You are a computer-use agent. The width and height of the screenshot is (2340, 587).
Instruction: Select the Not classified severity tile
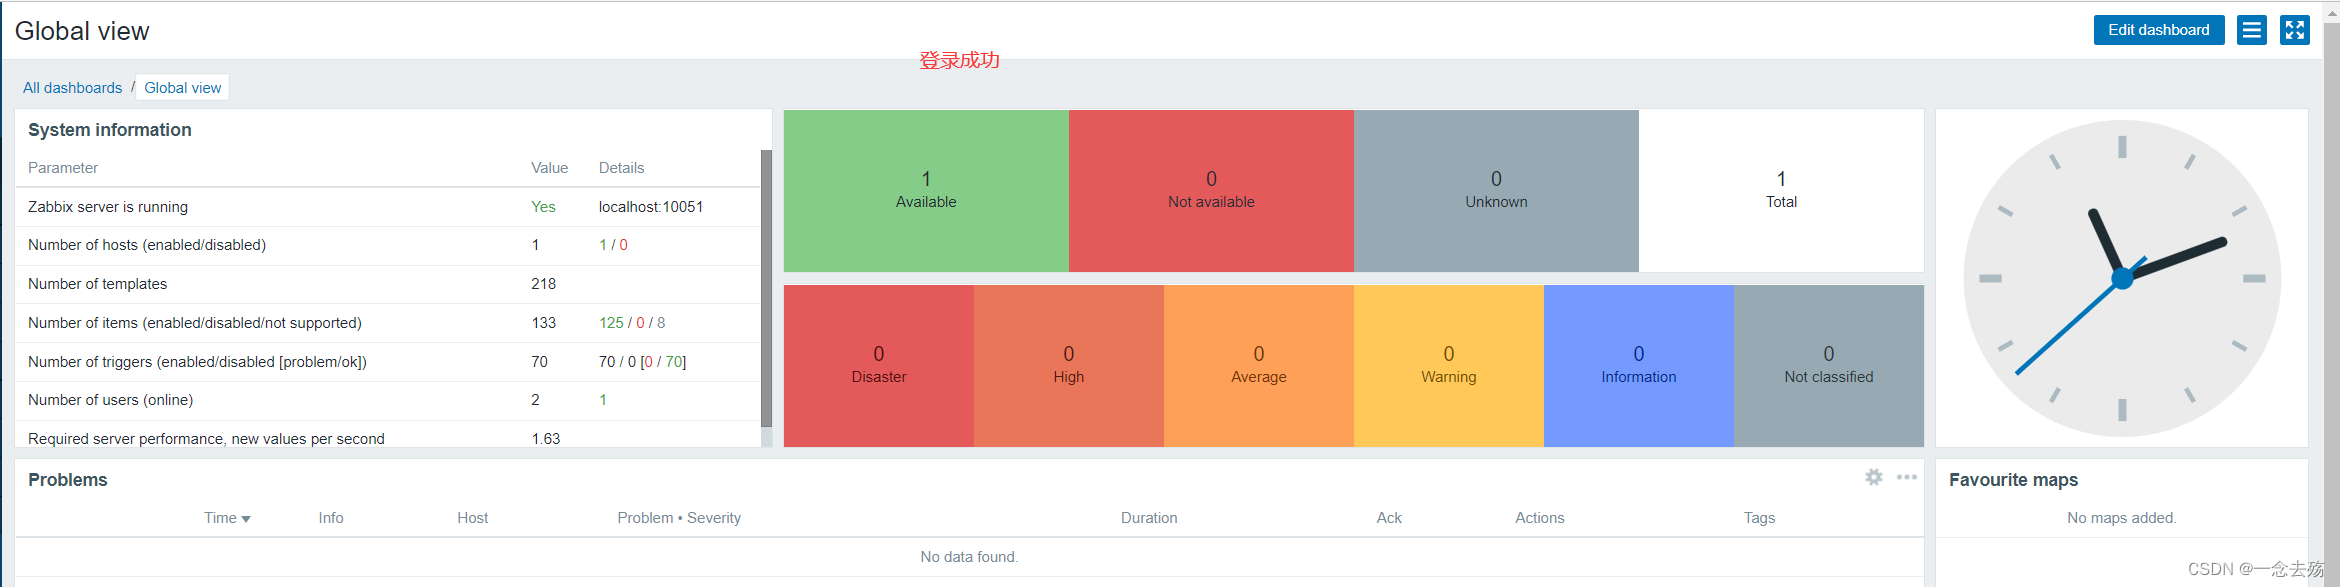pyautogui.click(x=1828, y=365)
